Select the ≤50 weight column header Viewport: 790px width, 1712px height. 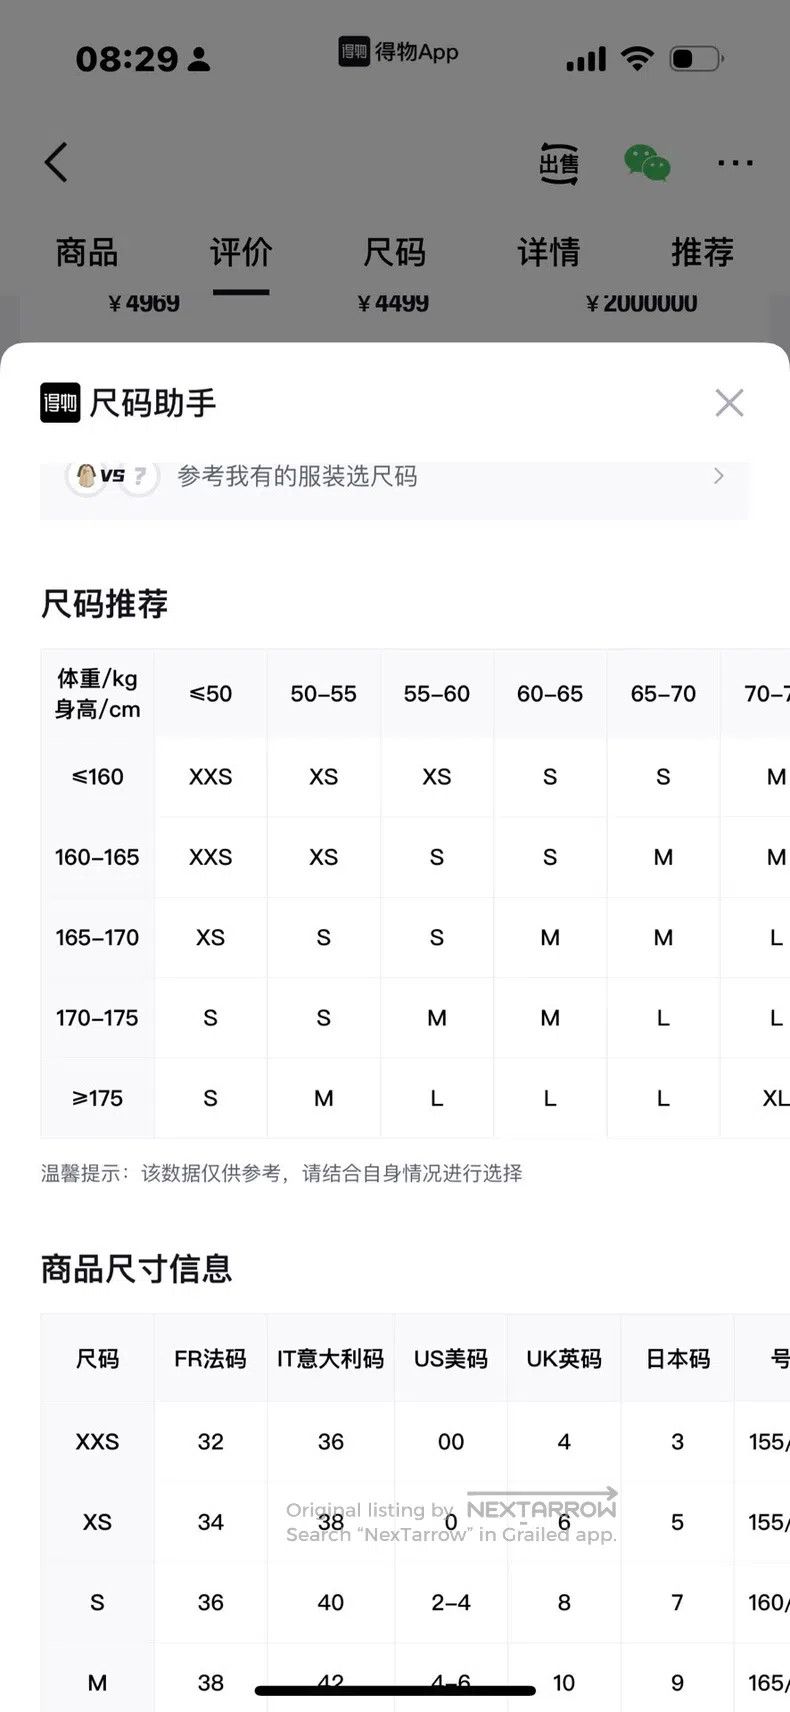pyautogui.click(x=210, y=693)
